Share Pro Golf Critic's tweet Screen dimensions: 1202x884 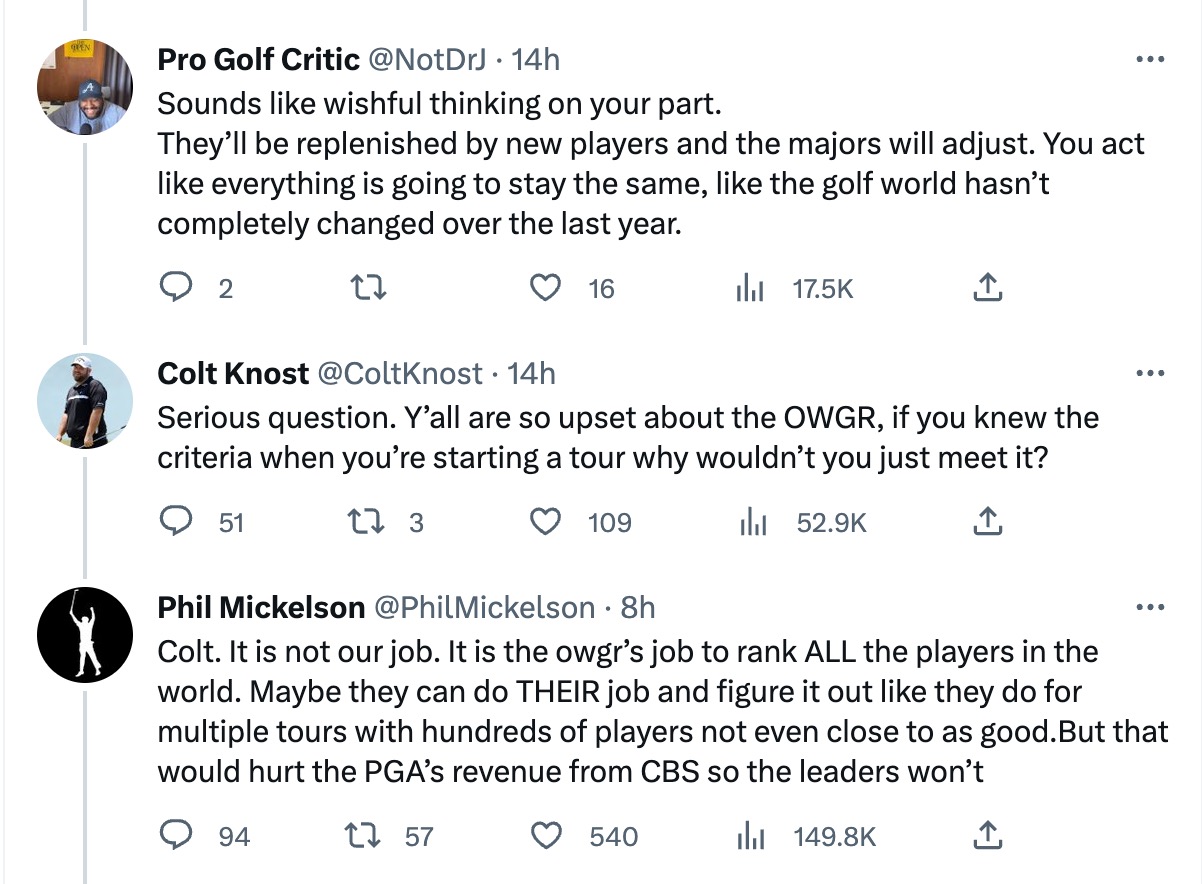click(x=986, y=289)
